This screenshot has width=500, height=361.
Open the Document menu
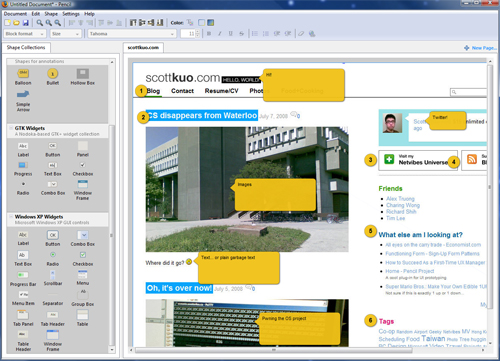click(x=15, y=14)
